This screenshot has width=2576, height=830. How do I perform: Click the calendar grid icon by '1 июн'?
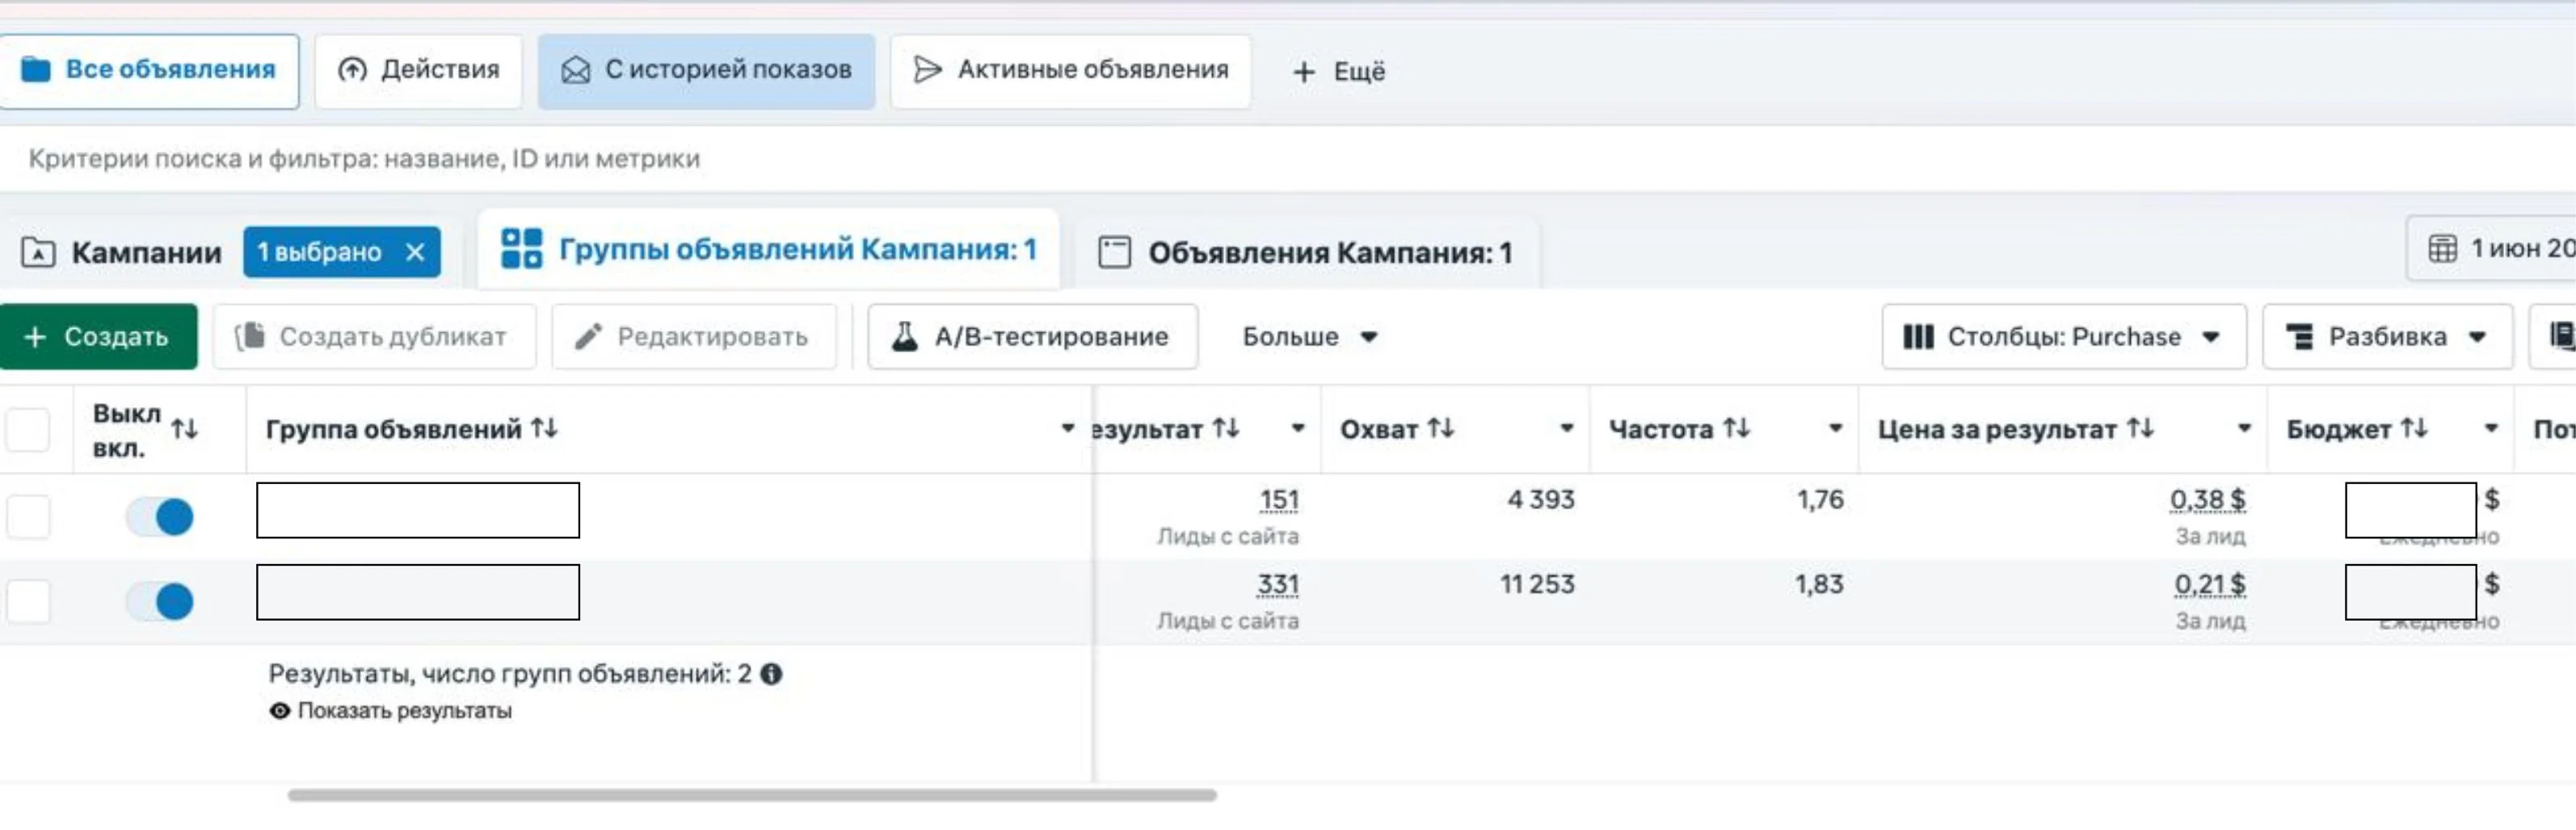pyautogui.click(x=2442, y=248)
